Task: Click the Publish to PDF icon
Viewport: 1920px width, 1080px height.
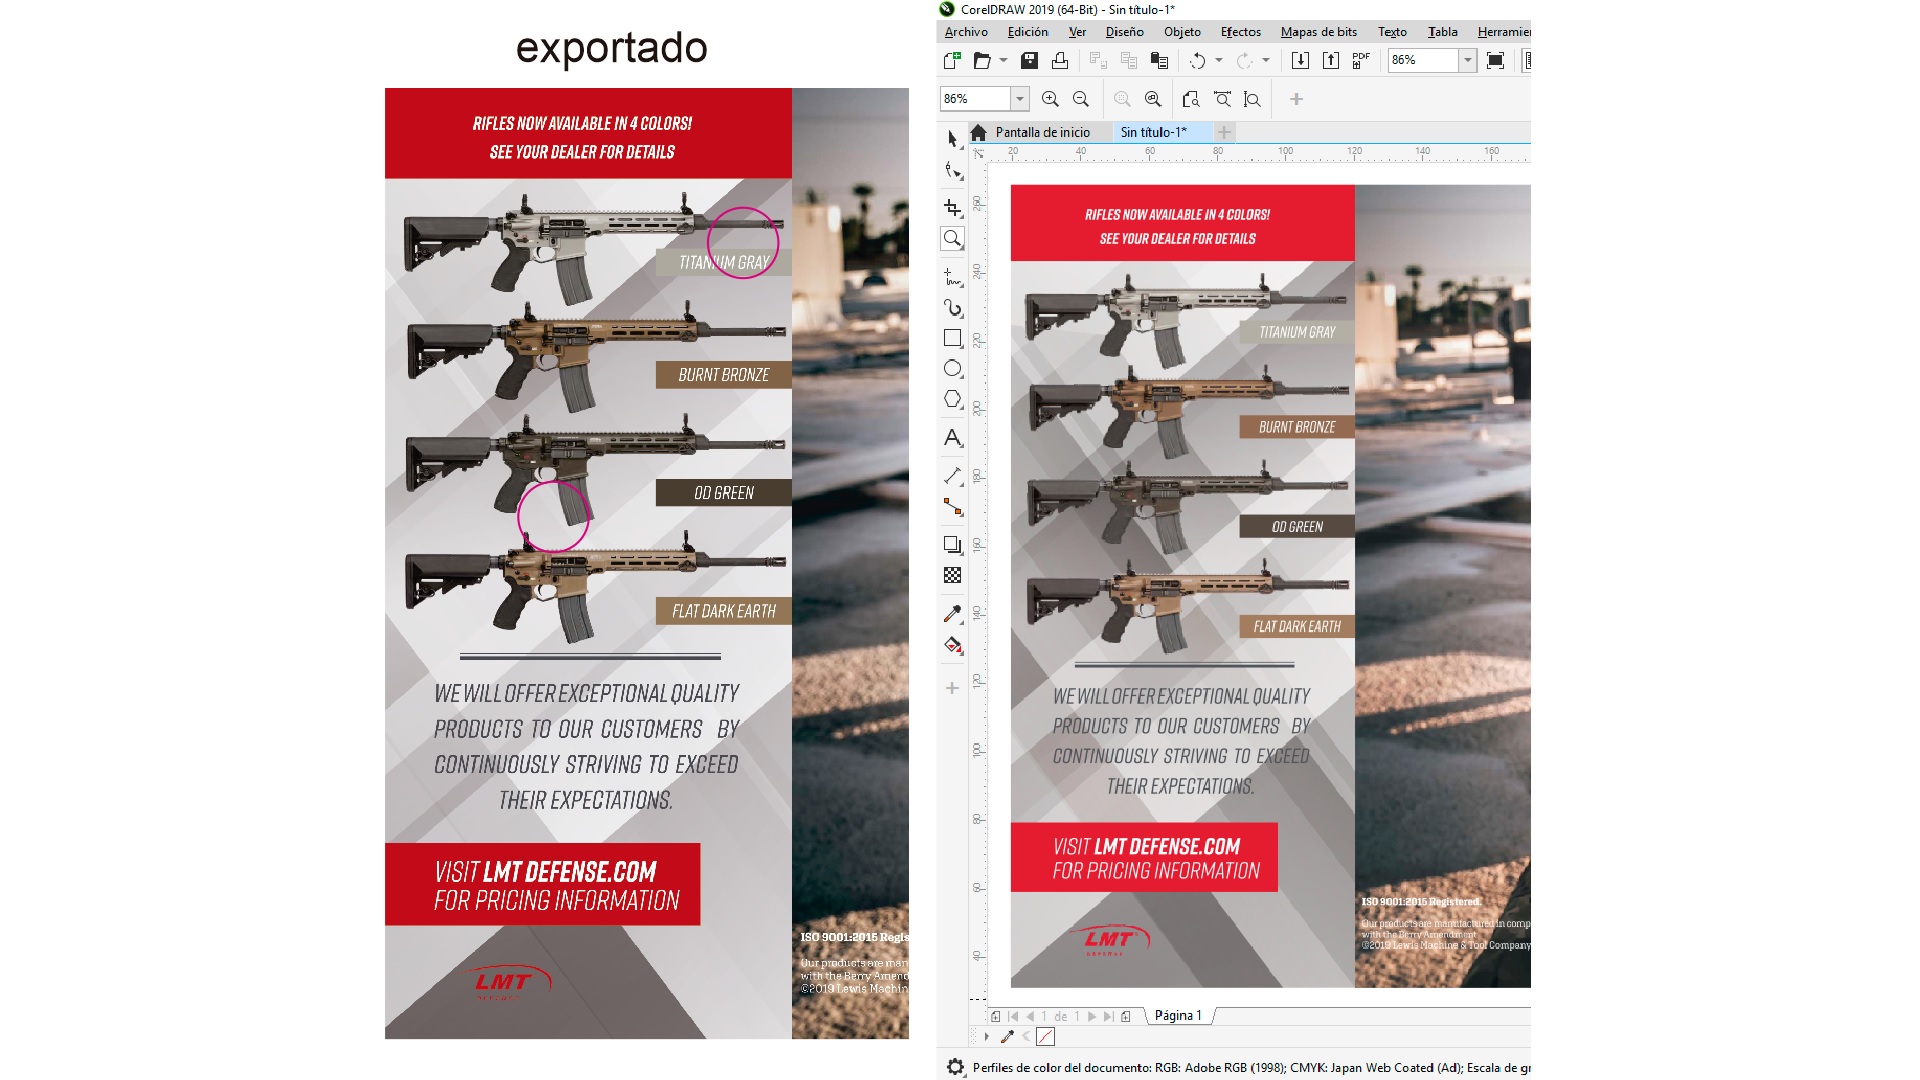Action: pos(1361,61)
